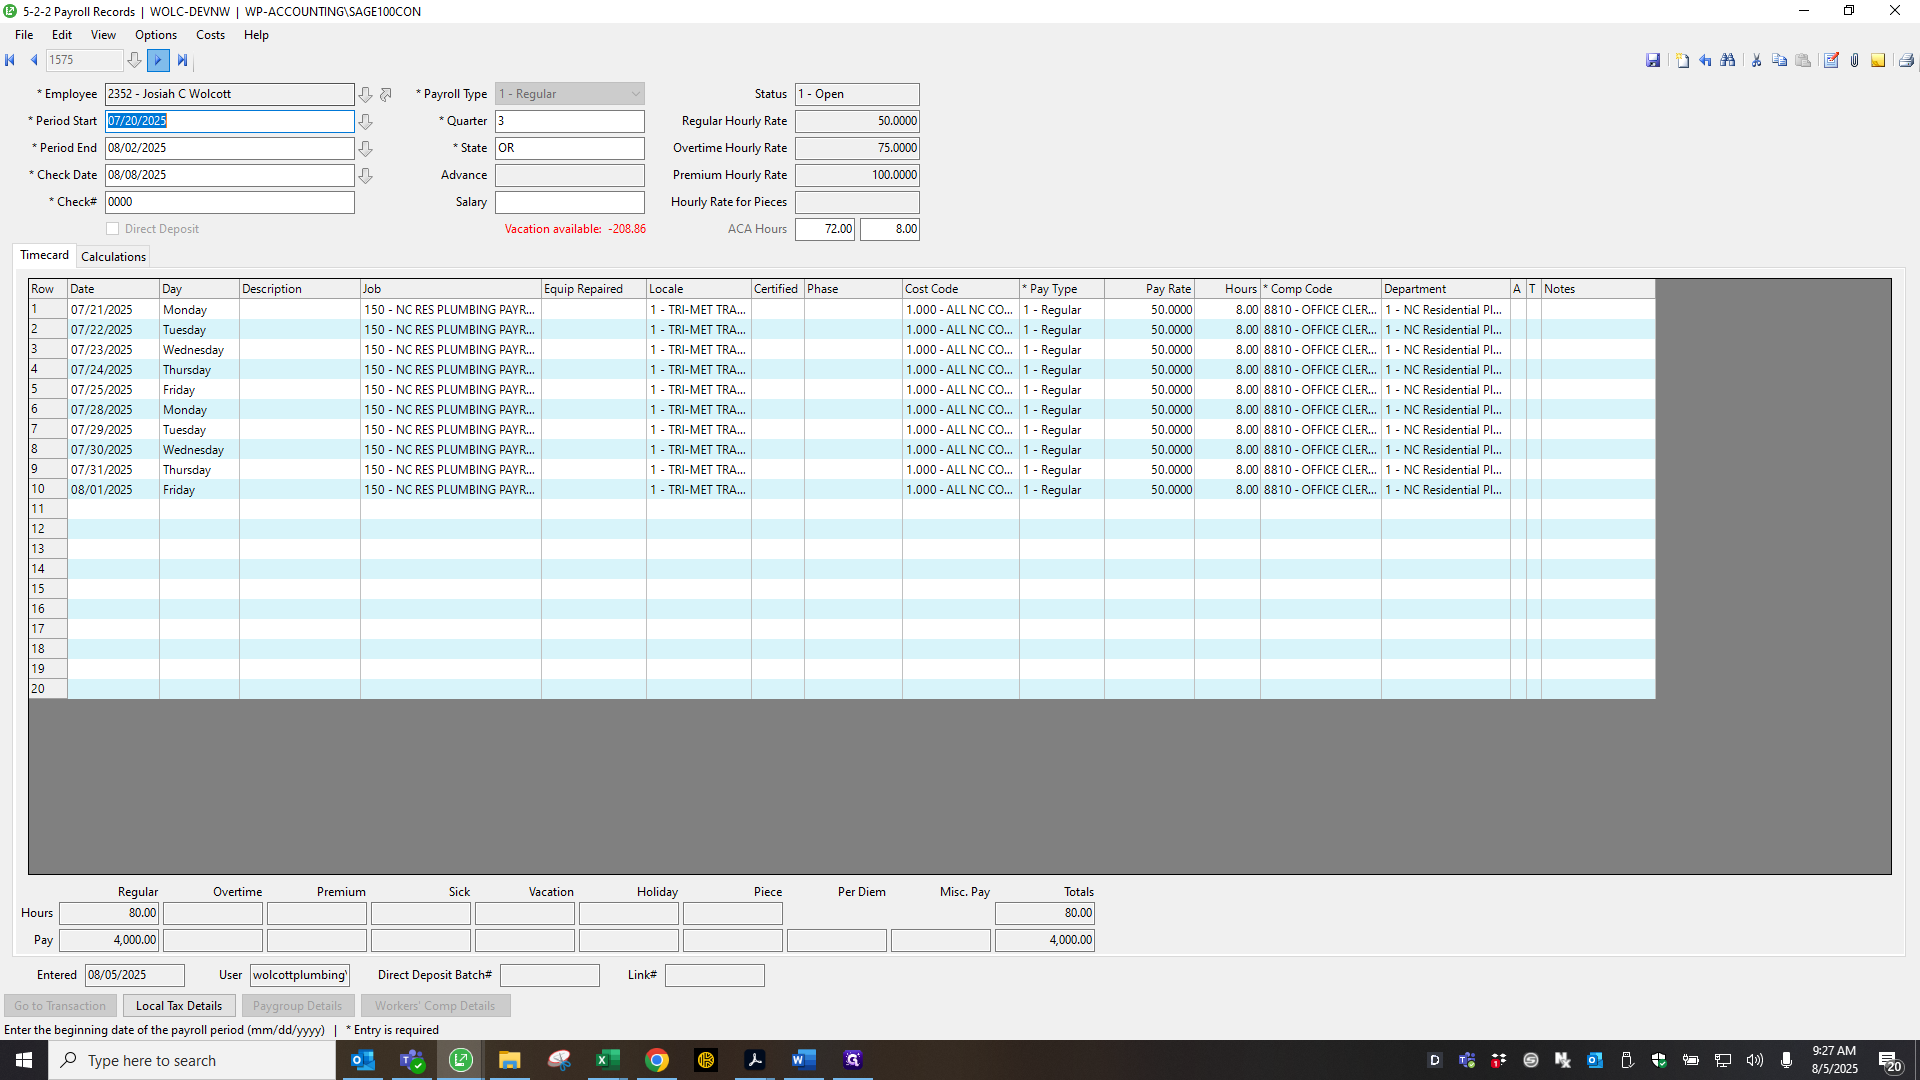Select the 07/21/2025 date cell in row 1
The height and width of the screenshot is (1080, 1920).
coord(113,310)
